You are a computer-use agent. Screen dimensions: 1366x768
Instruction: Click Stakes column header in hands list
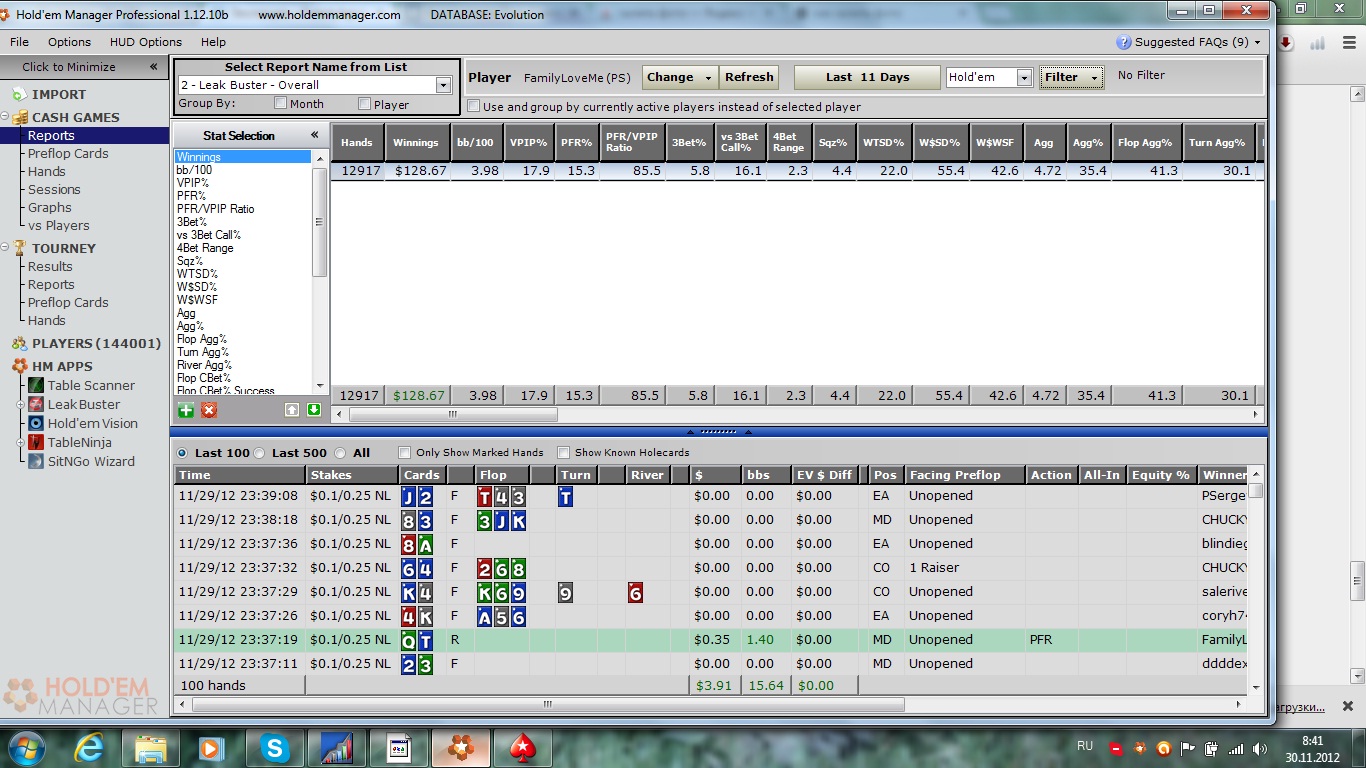pos(352,475)
